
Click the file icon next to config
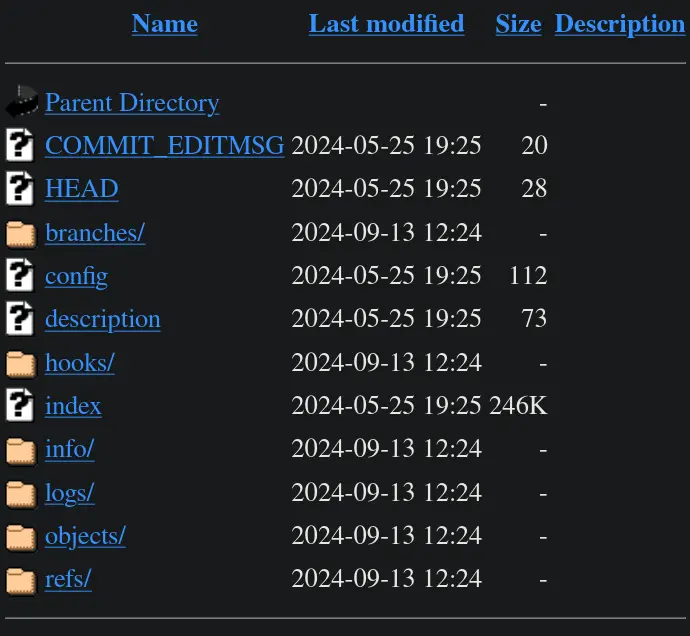pyautogui.click(x=20, y=275)
